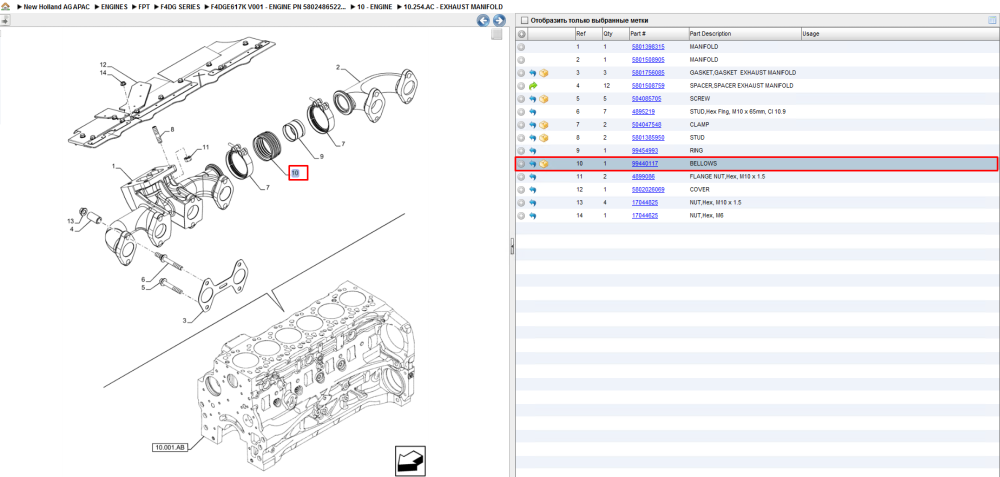Viewport: 1000px width, 477px height.
Task: Select the round marker for COVER row
Action: (521, 189)
